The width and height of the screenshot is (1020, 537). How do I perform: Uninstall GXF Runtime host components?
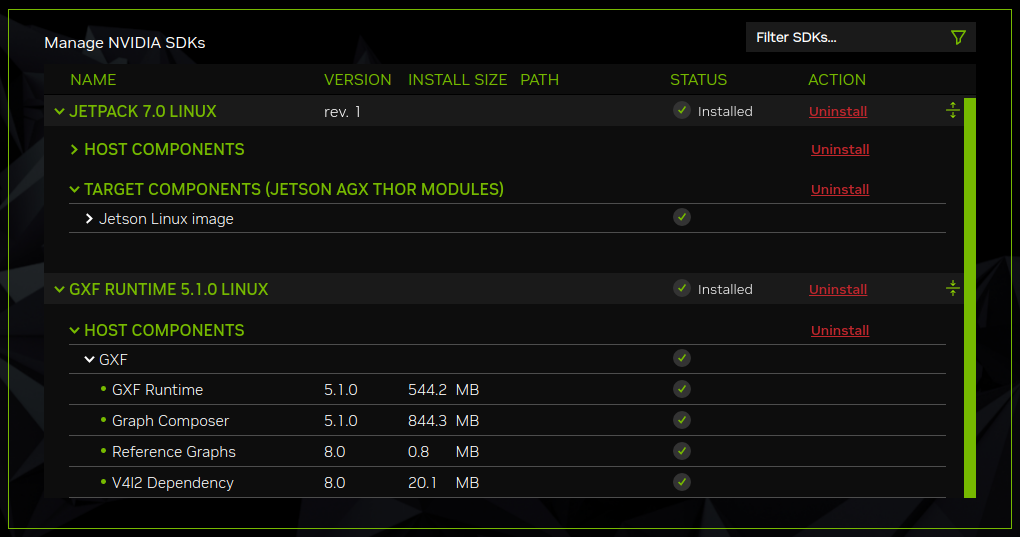point(839,331)
